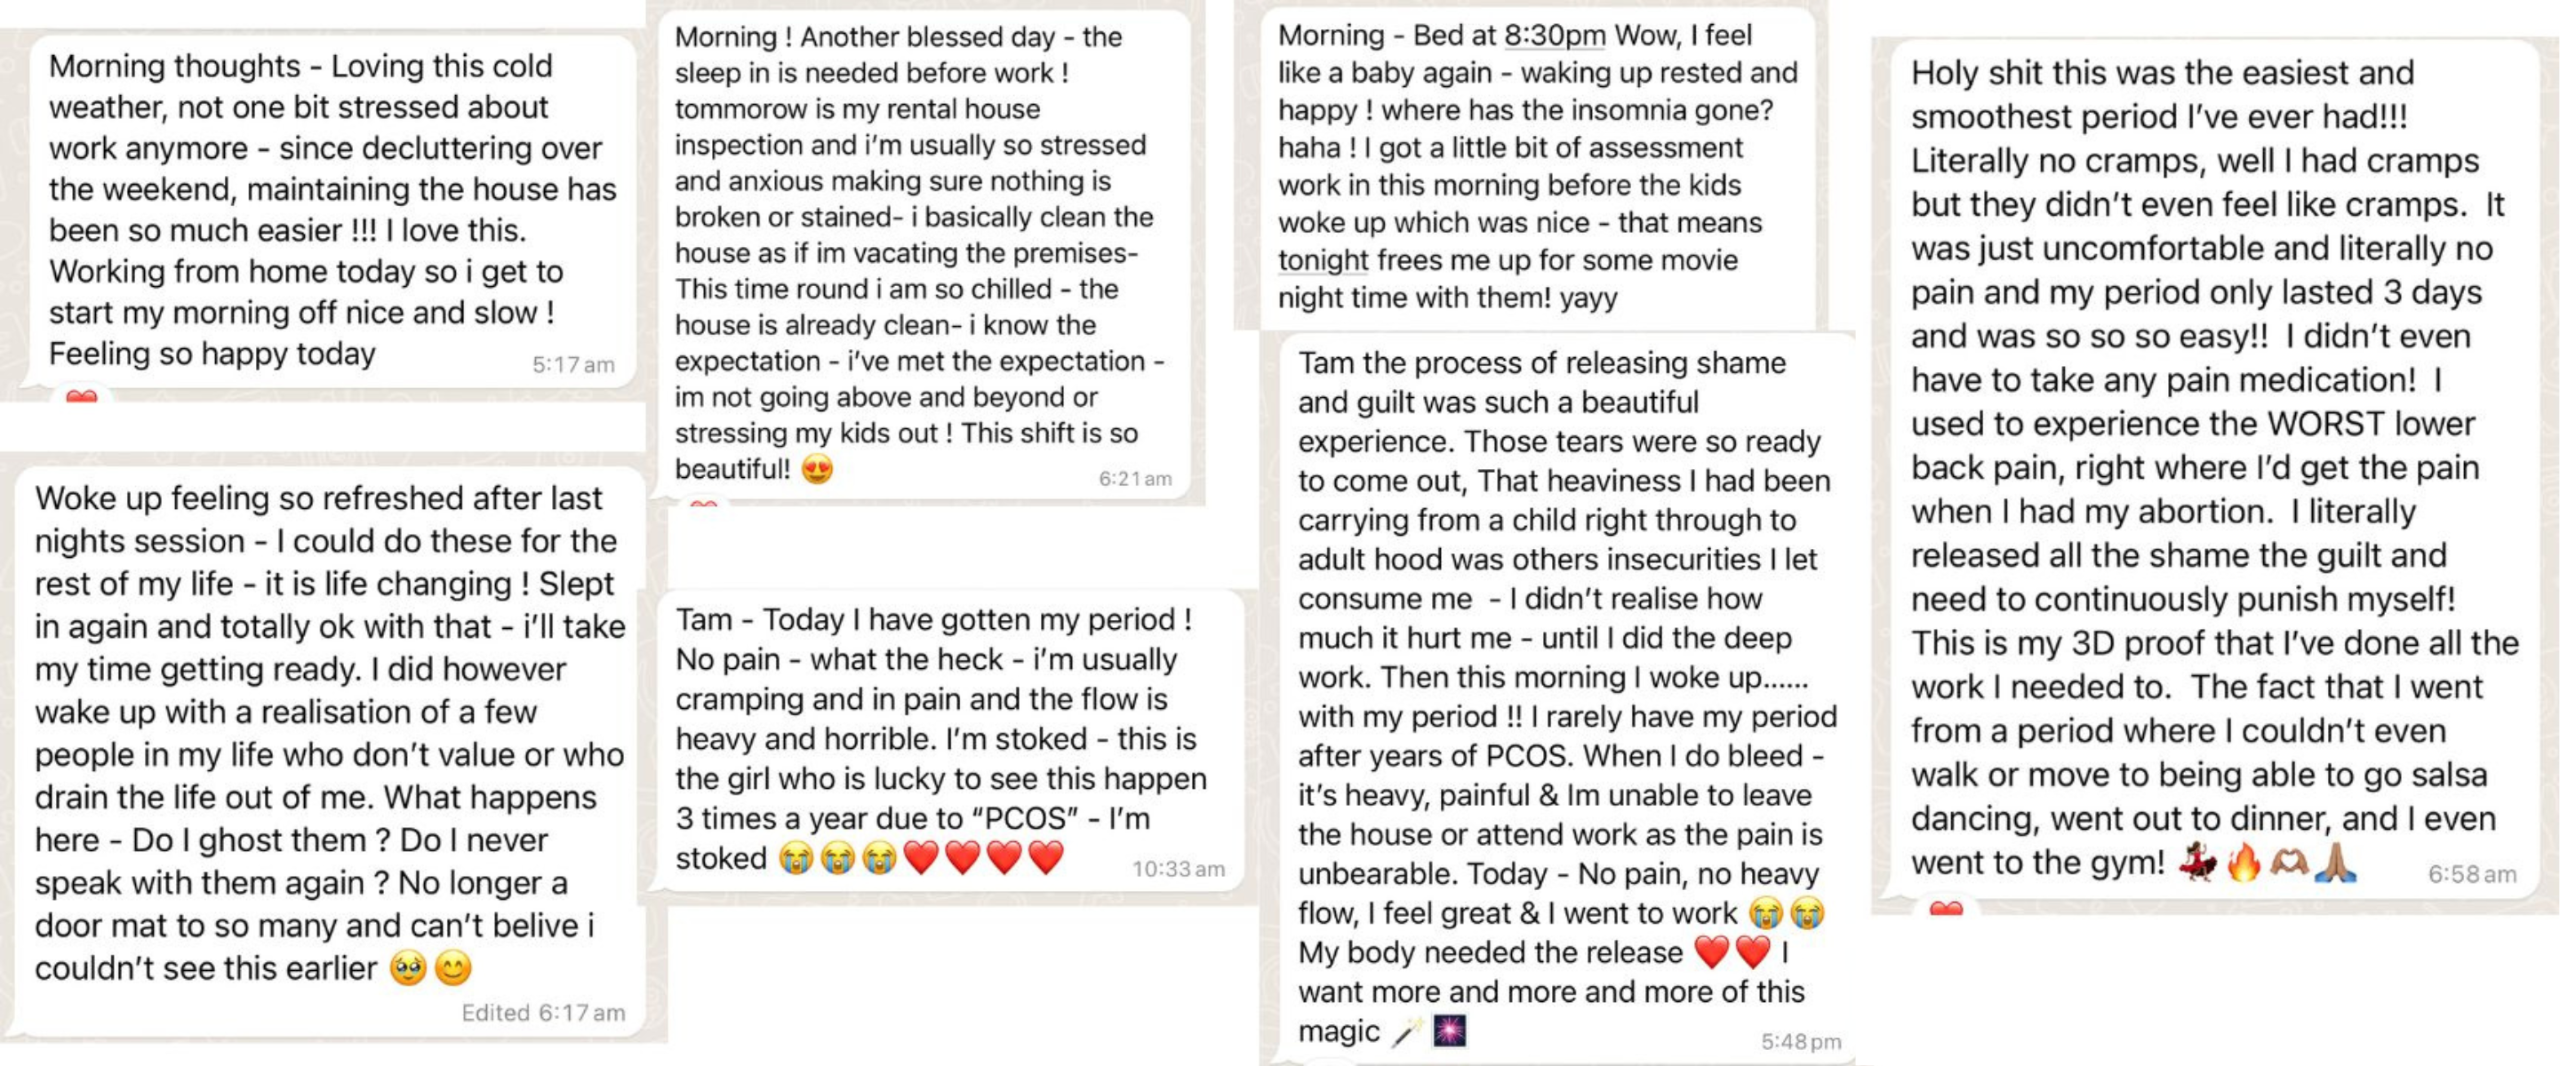Click the underlined 'tonight' link
The height and width of the screenshot is (1066, 2560).
pos(1323,261)
